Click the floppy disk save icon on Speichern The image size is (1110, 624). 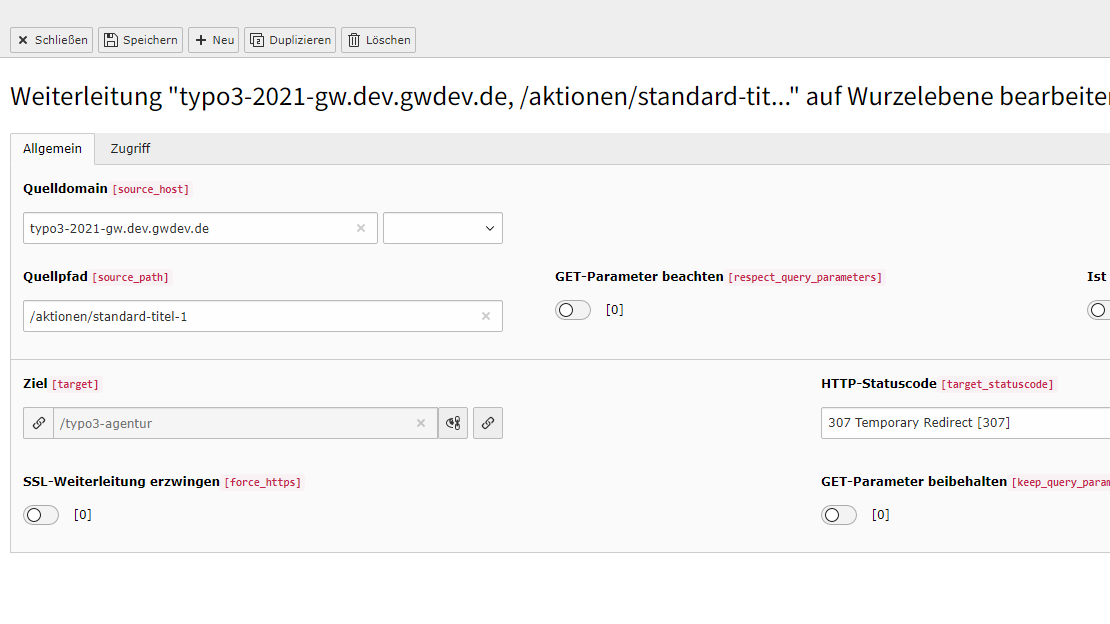113,40
